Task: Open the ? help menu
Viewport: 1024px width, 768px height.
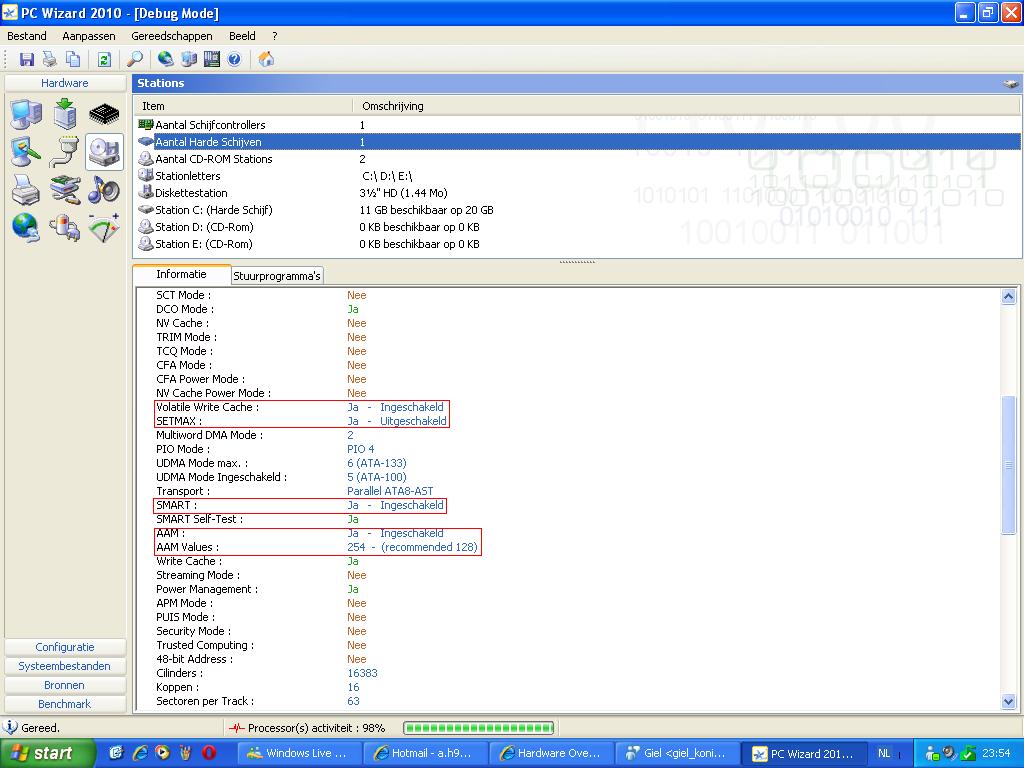Action: click(275, 36)
